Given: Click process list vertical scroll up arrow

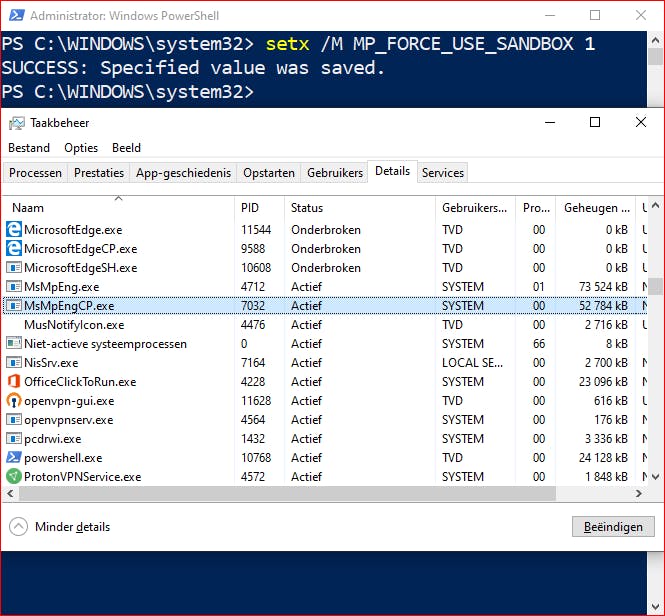Looking at the screenshot, I should pos(655,205).
